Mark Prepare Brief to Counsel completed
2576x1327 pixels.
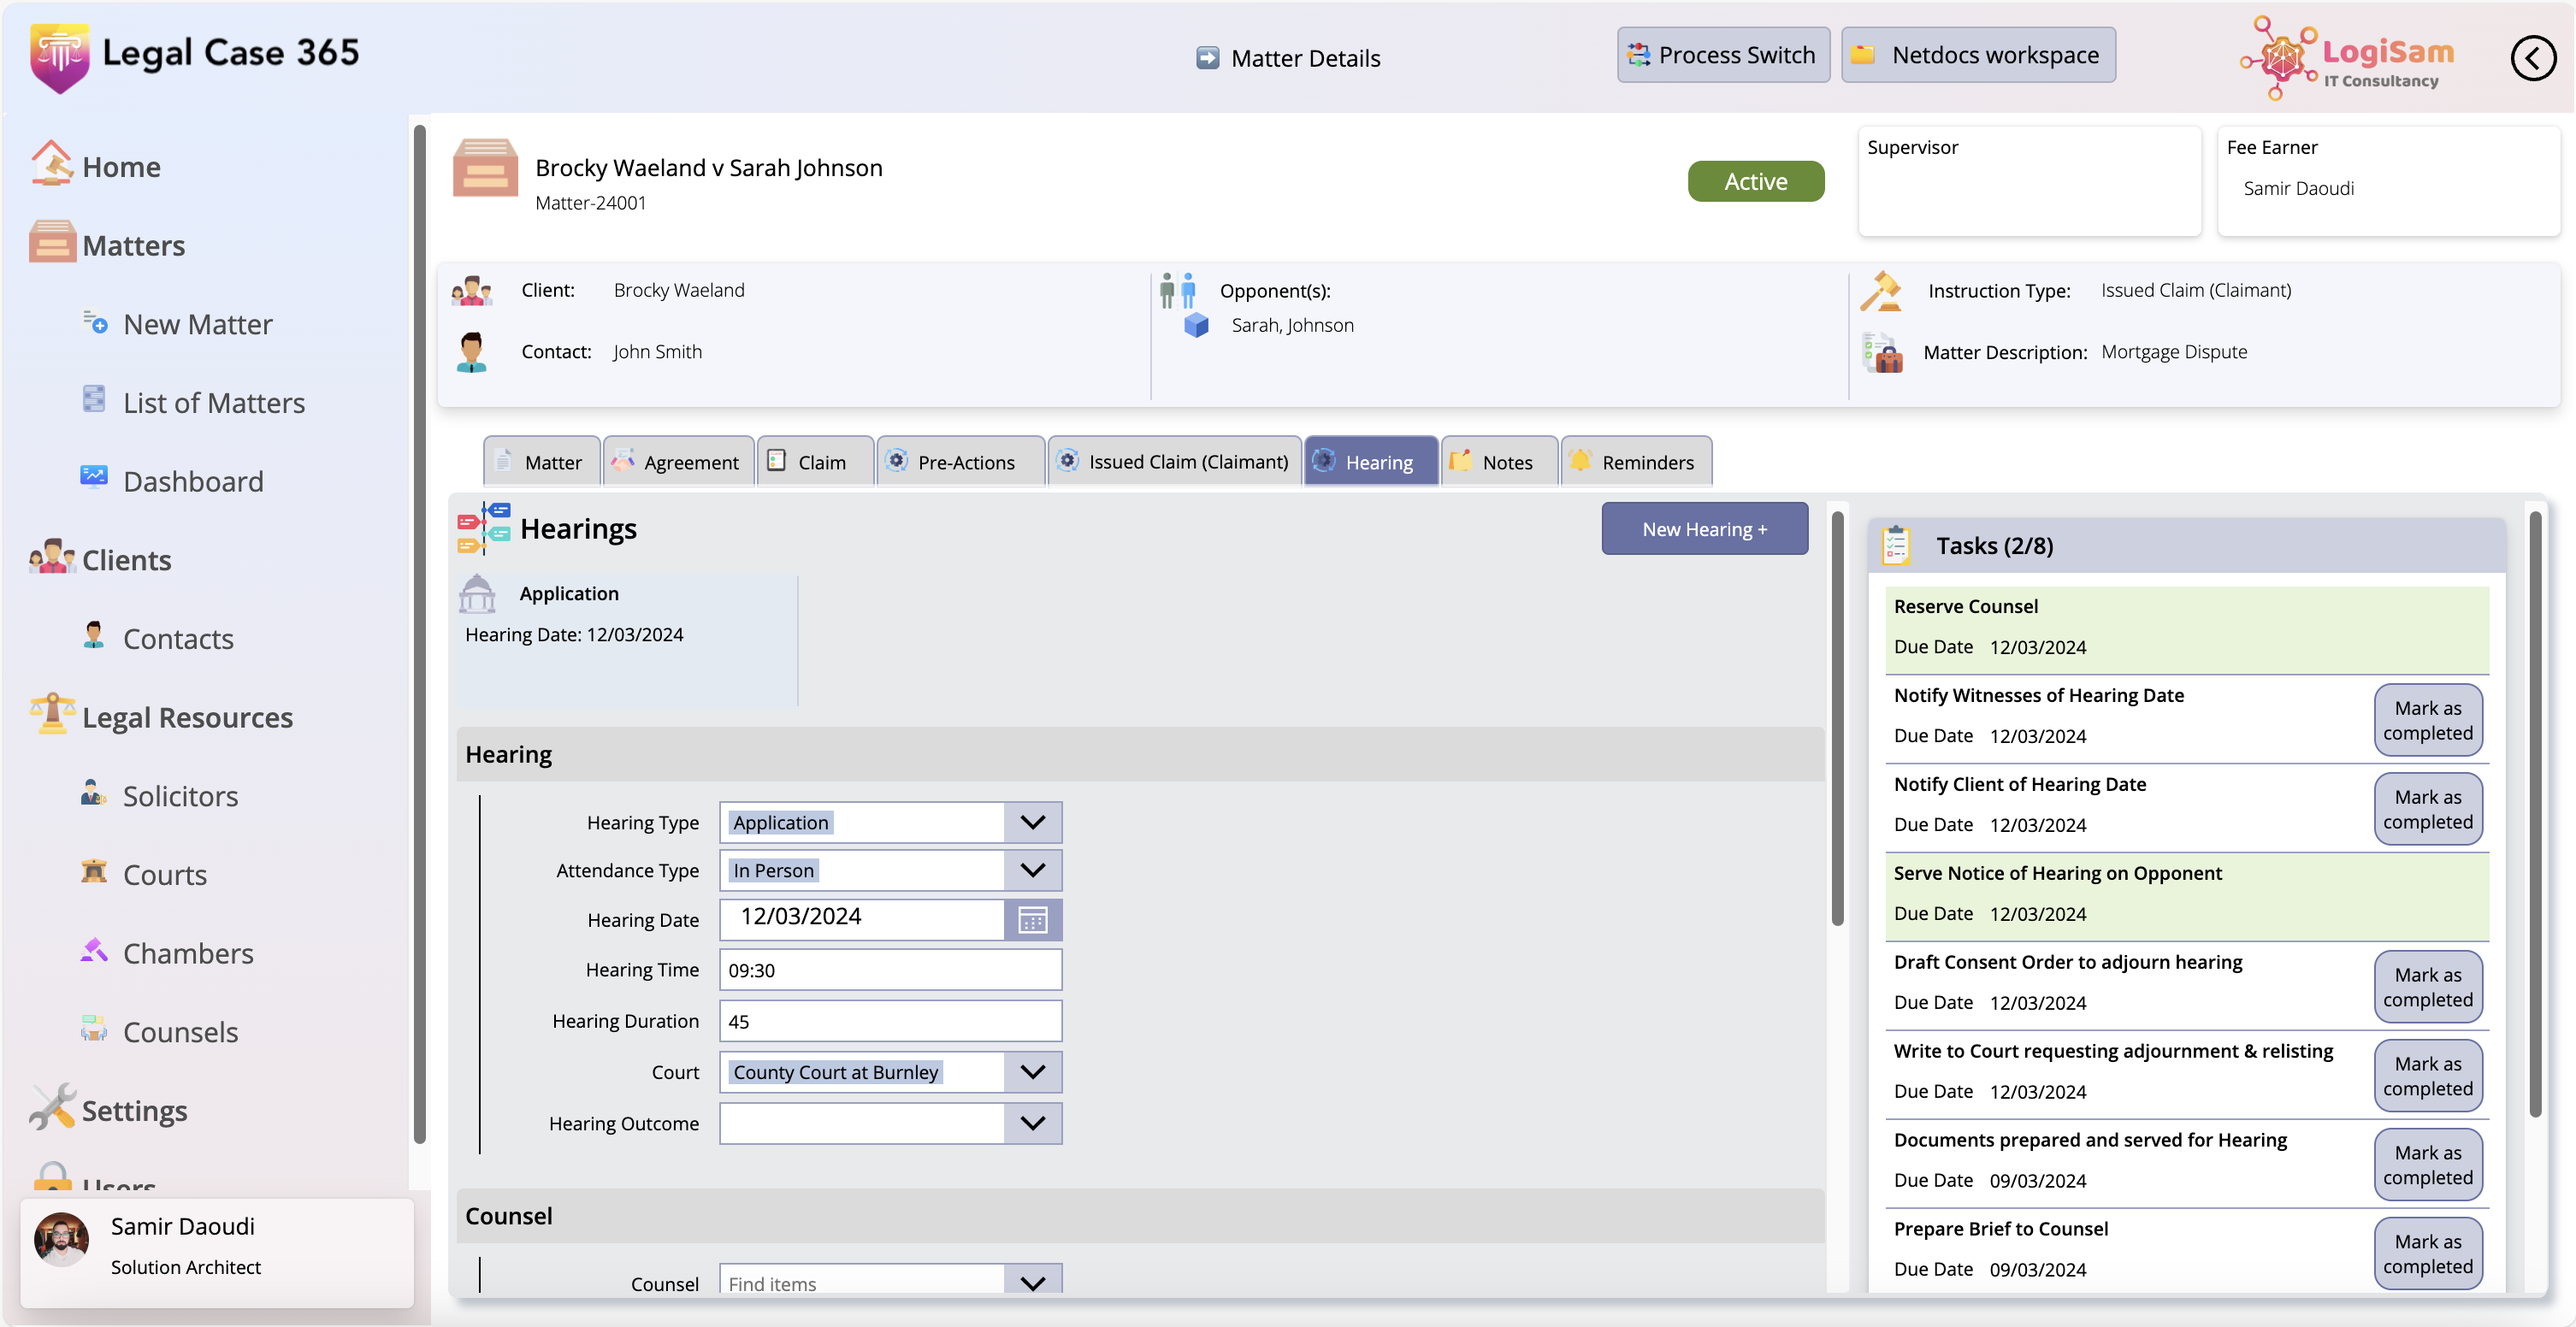pos(2427,1253)
